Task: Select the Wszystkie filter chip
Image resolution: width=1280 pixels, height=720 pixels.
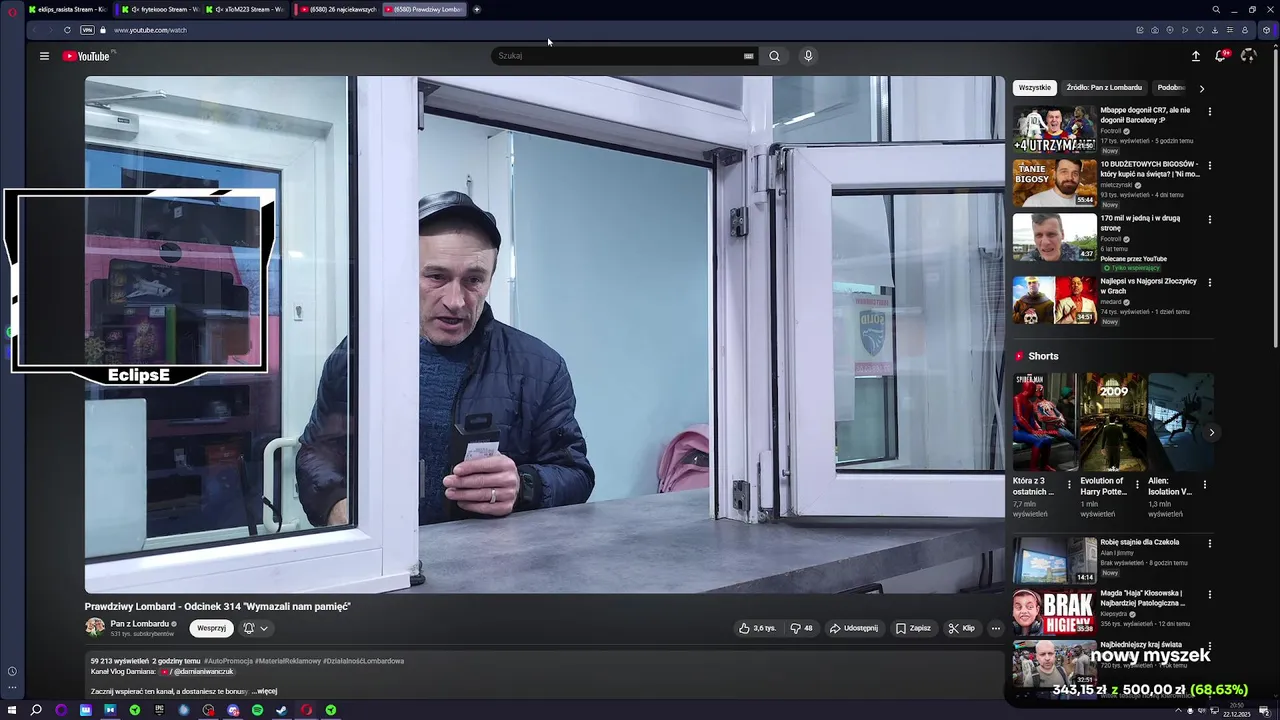Action: click(1035, 87)
